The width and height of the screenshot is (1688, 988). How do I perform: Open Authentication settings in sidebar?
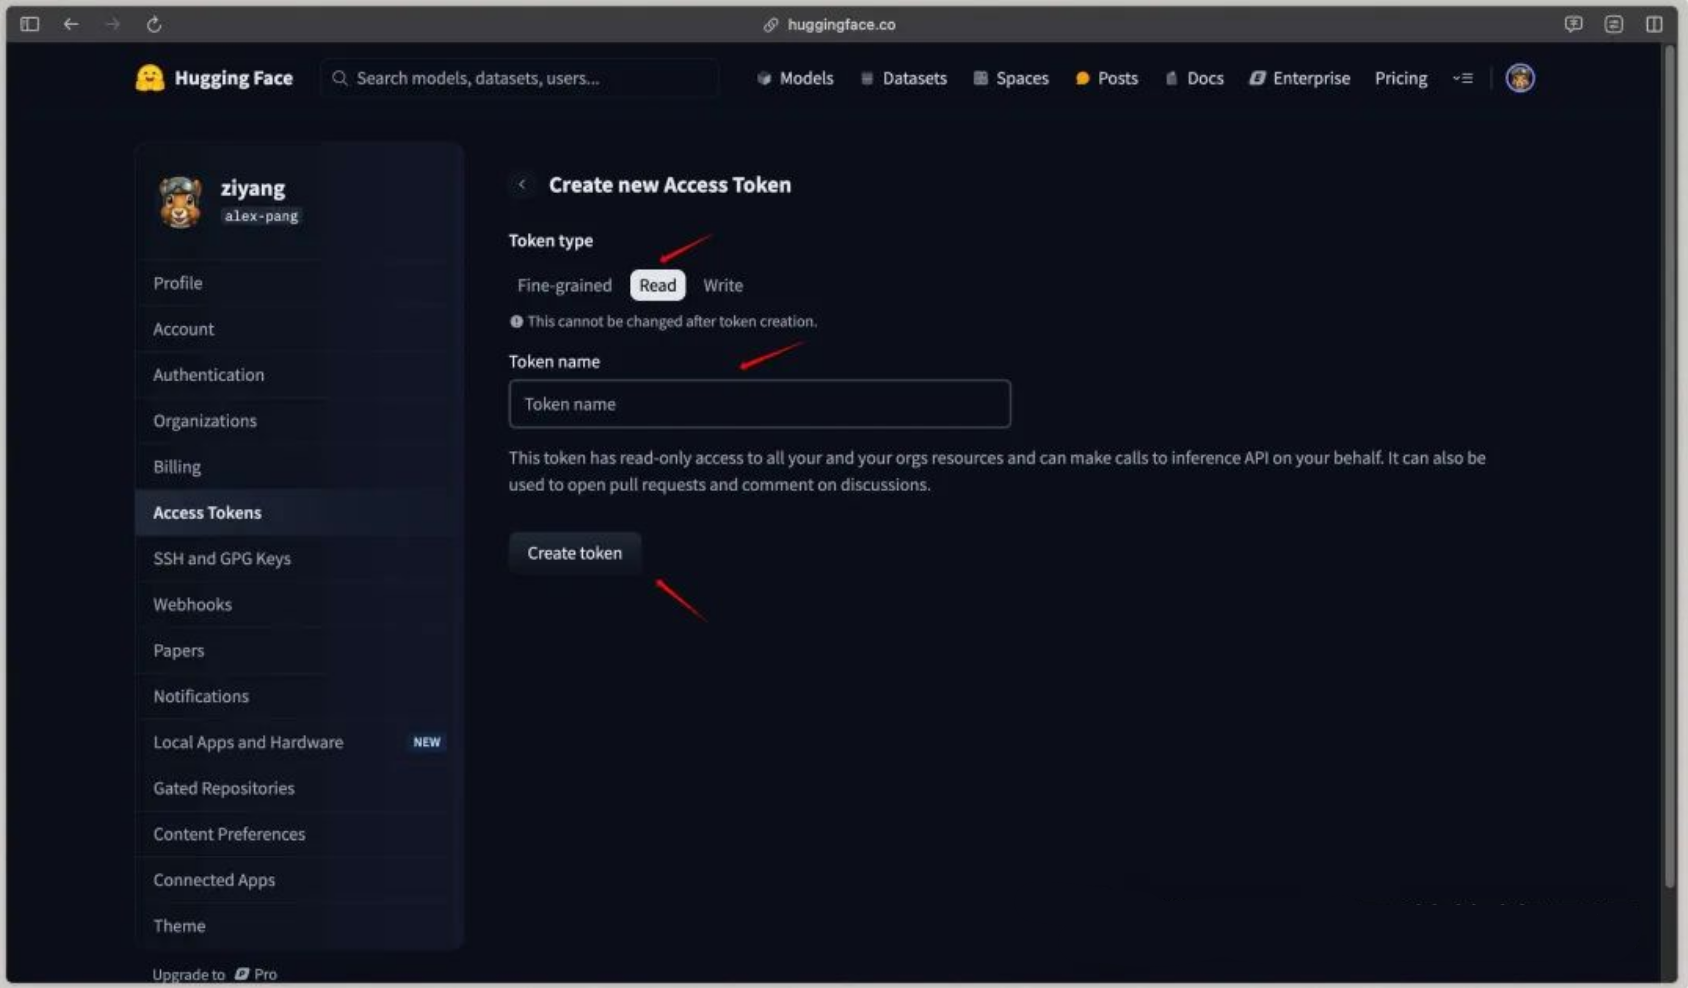[x=298, y=375]
